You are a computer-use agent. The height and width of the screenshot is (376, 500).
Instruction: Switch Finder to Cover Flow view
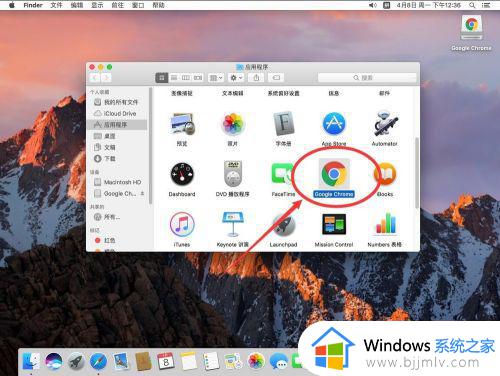[x=198, y=78]
